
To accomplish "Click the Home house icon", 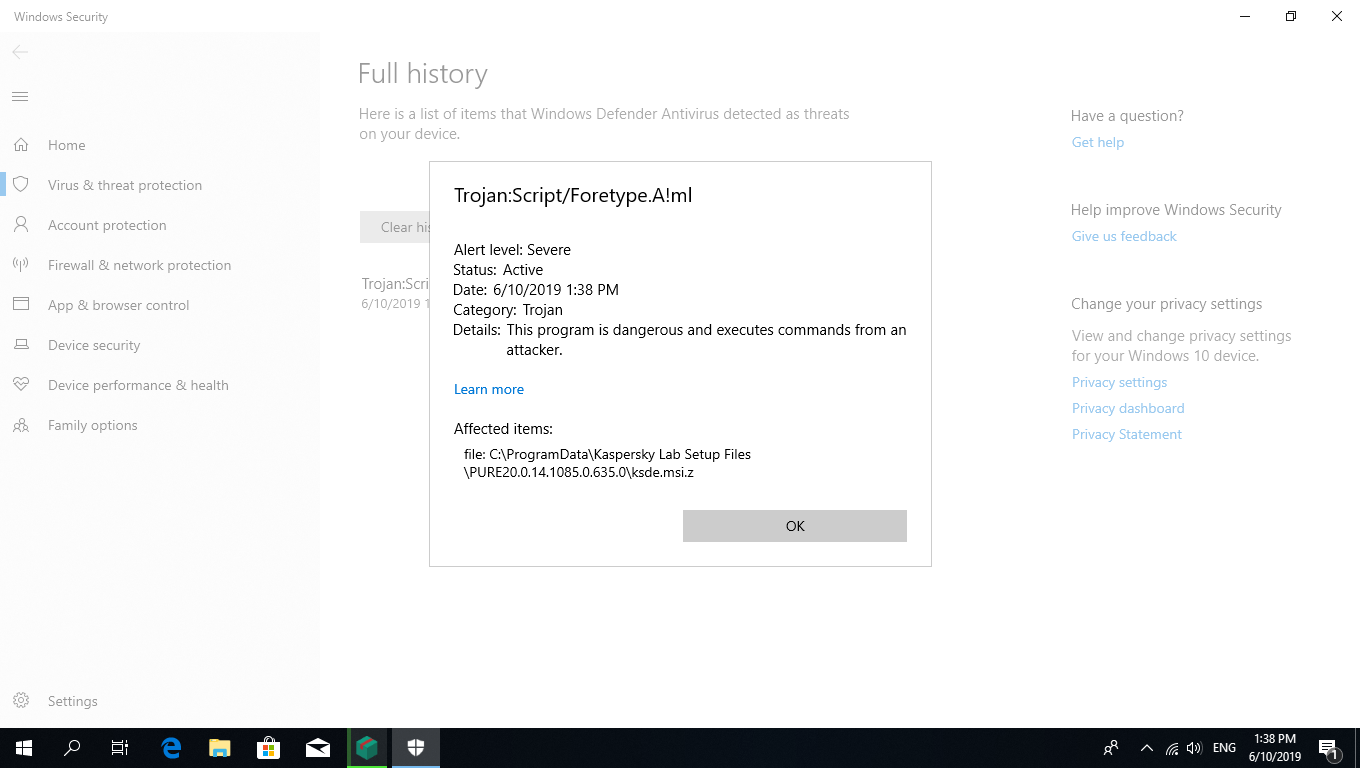I will tap(21, 145).
